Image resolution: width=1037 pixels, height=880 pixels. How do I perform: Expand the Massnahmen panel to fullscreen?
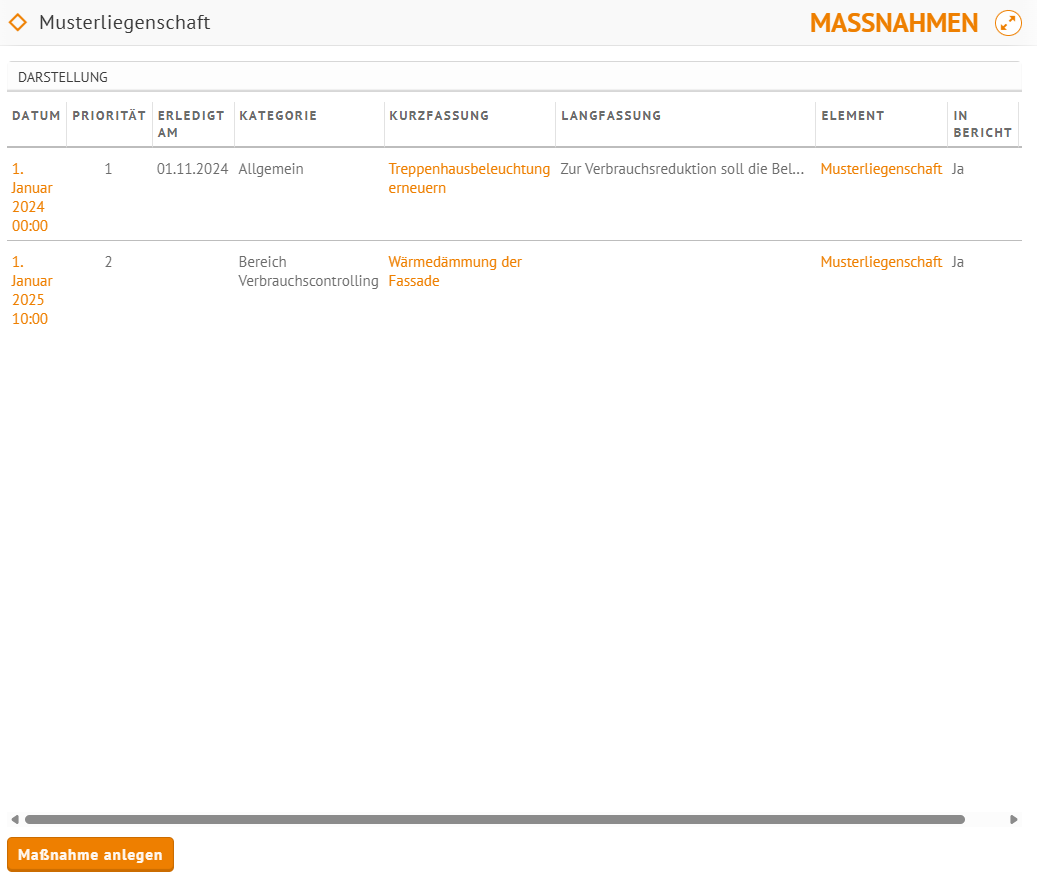tap(1008, 23)
